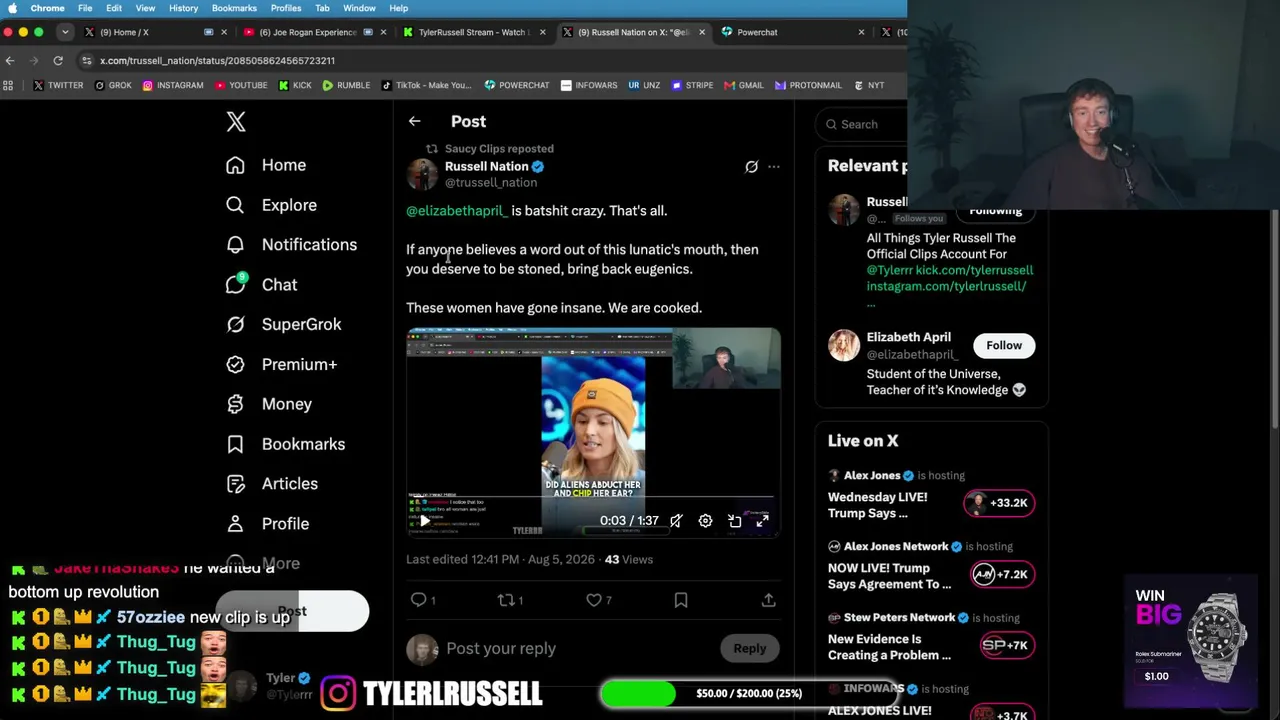This screenshot has width=1280, height=720.
Task: Open the PROTONMAIL bookmark
Action: pos(808,86)
